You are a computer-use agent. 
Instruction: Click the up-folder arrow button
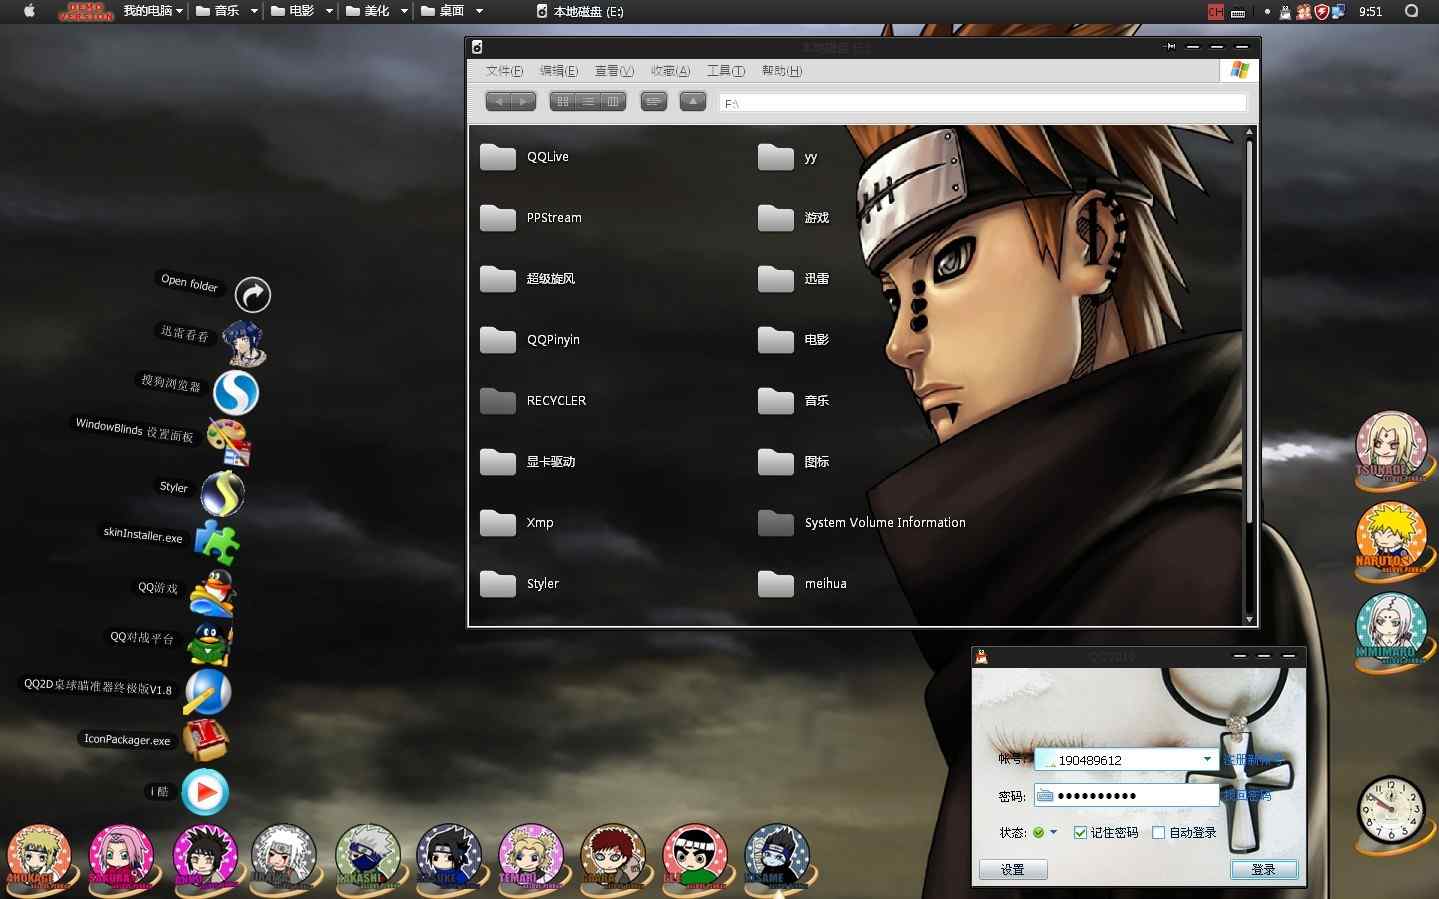point(693,101)
